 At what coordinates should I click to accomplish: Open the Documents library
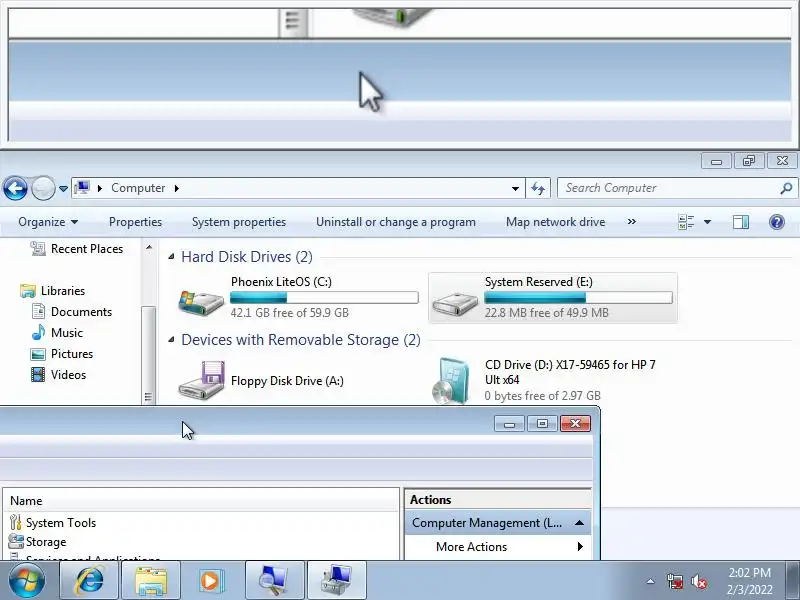[71, 312]
